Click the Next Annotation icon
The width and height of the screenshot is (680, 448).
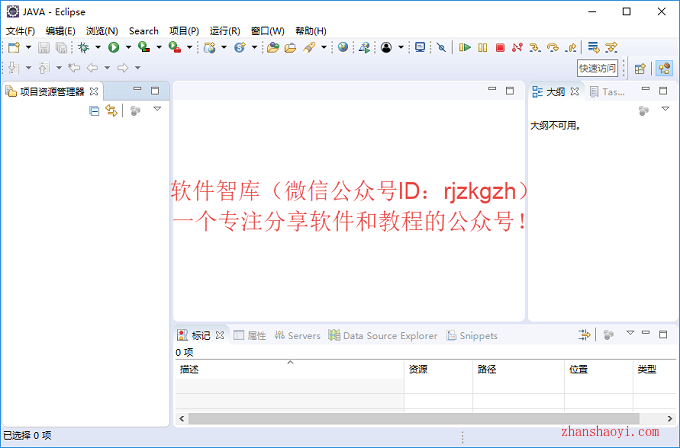14,68
